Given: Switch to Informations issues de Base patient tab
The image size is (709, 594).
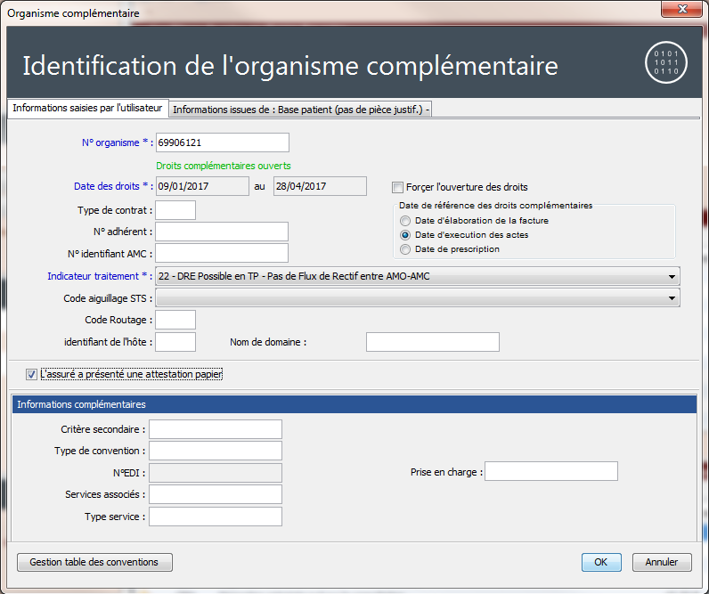Looking at the screenshot, I should tap(301, 108).
